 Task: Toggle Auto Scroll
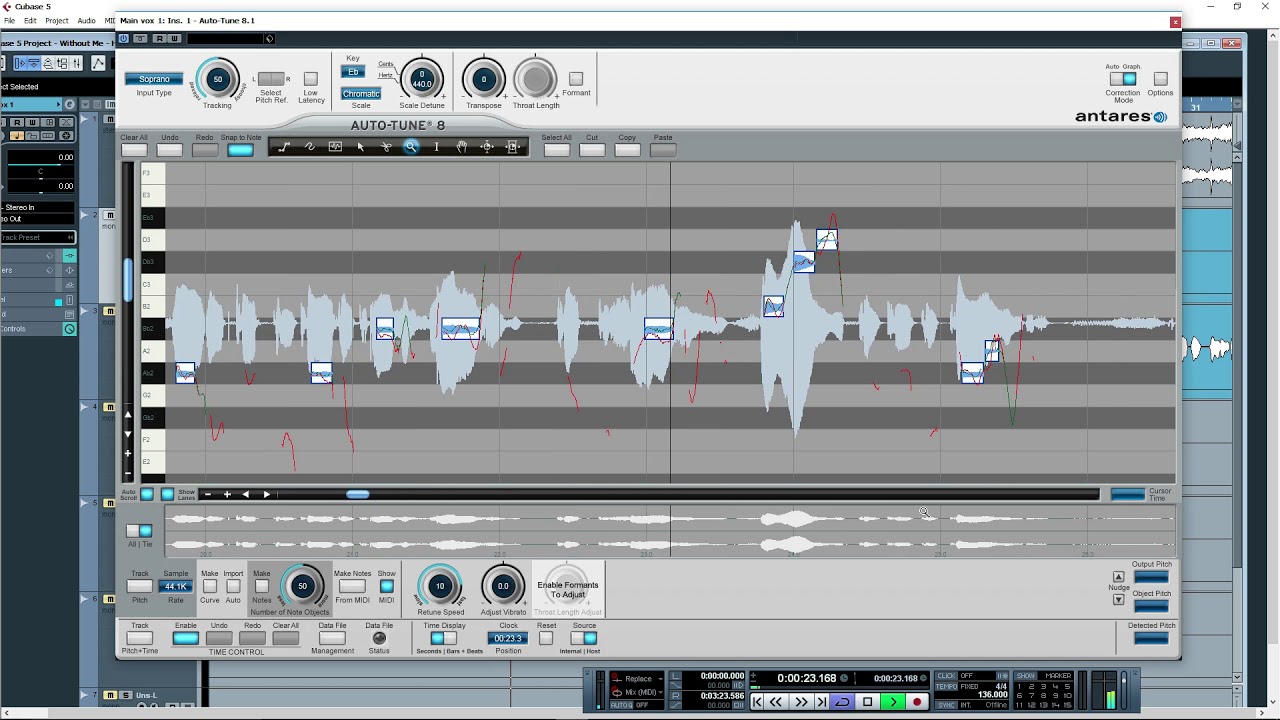tap(147, 494)
